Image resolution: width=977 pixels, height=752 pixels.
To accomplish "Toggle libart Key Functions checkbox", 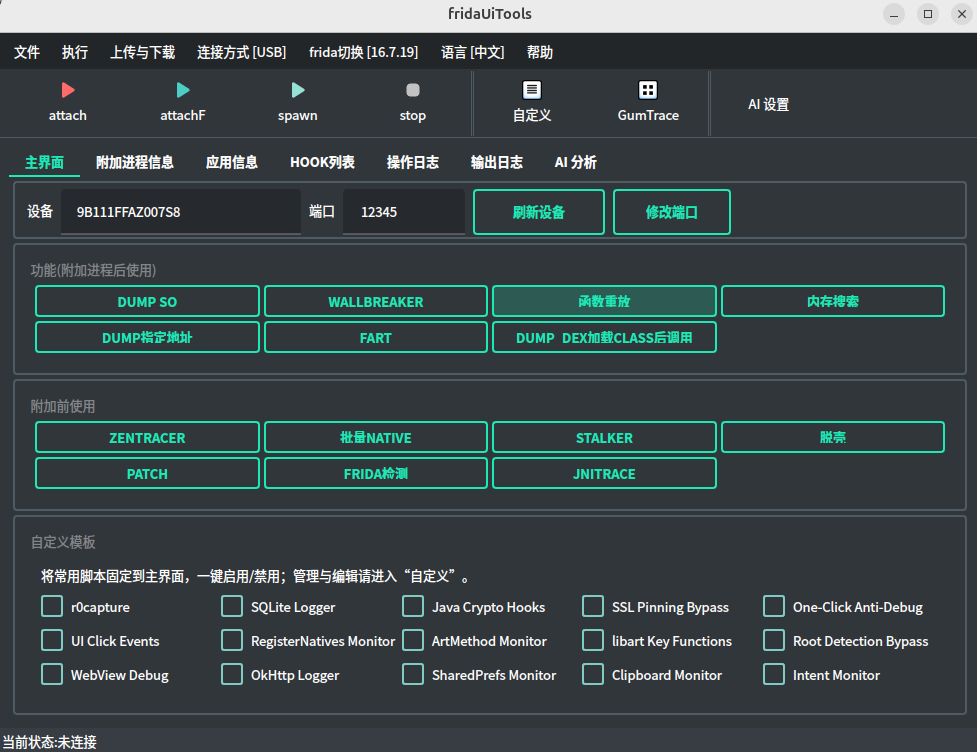I will click(593, 640).
